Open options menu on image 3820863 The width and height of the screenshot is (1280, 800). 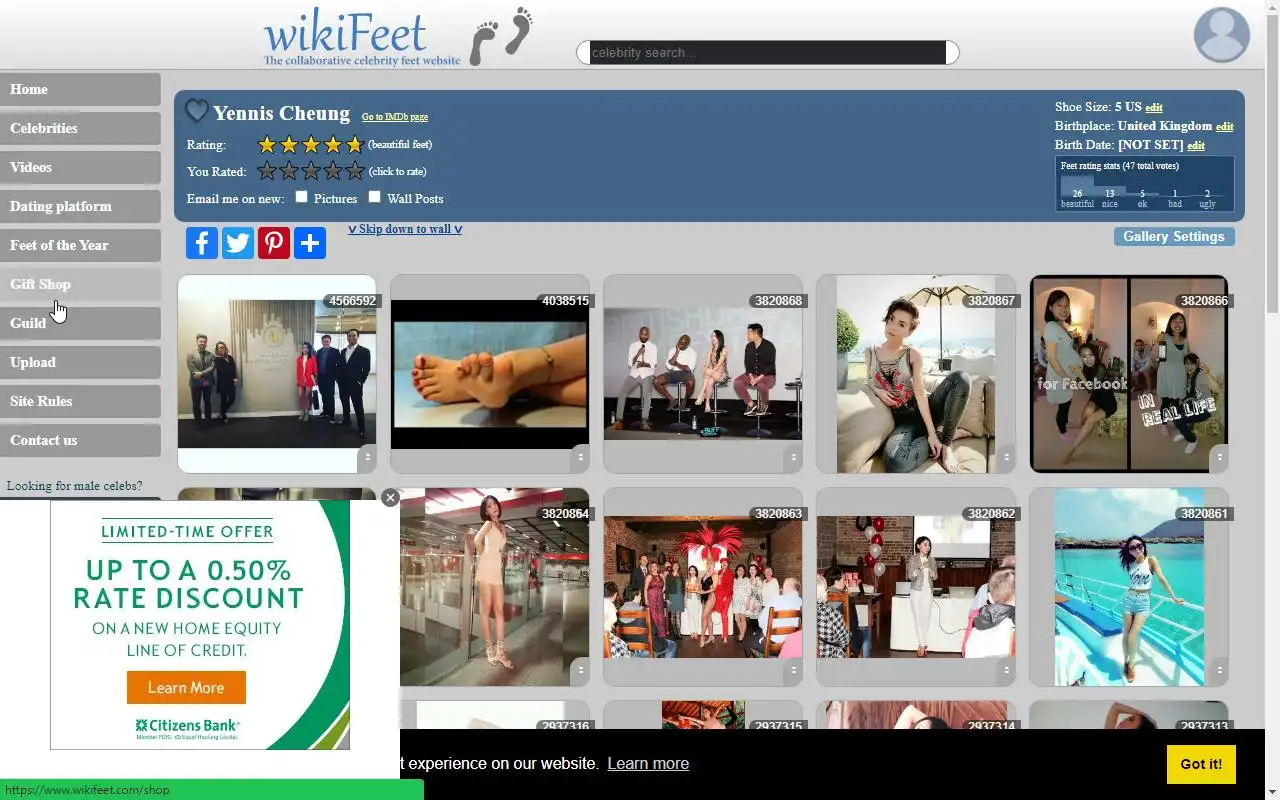click(x=793, y=670)
